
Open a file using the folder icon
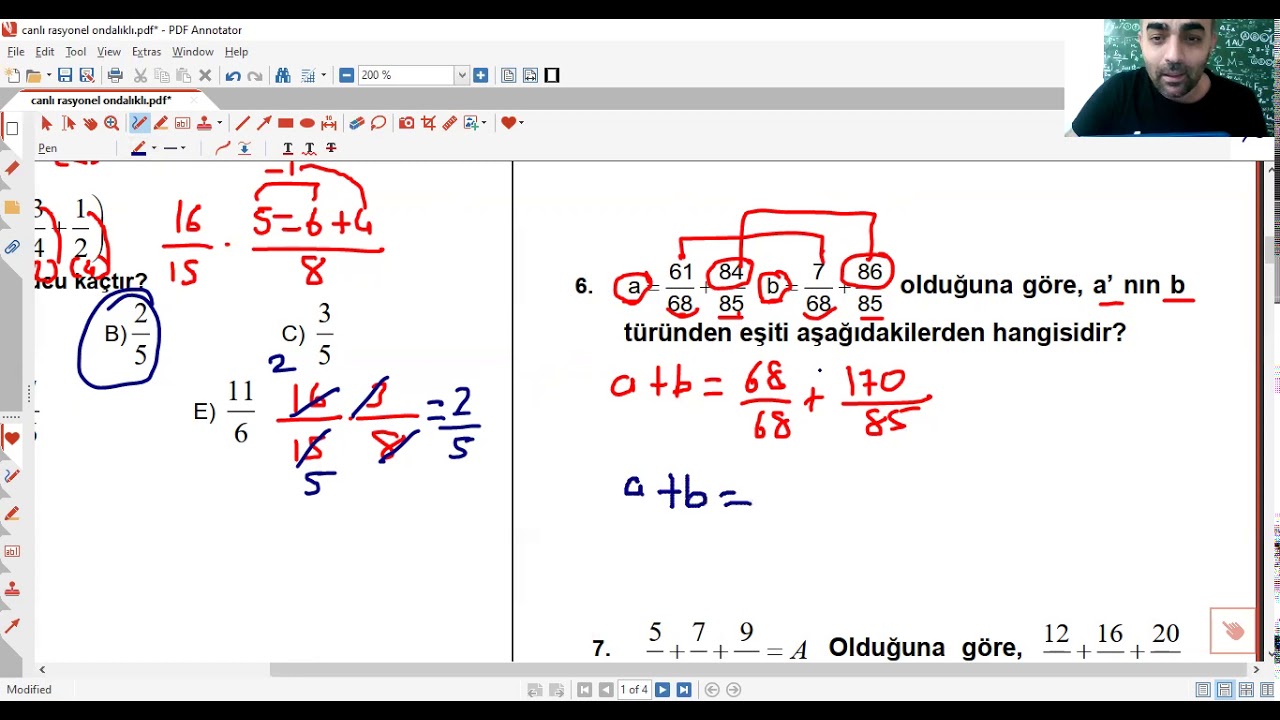[33, 75]
